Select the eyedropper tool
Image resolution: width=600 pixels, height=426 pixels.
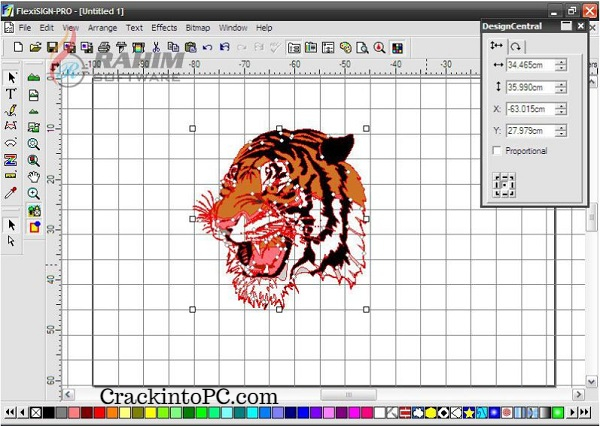10,193
